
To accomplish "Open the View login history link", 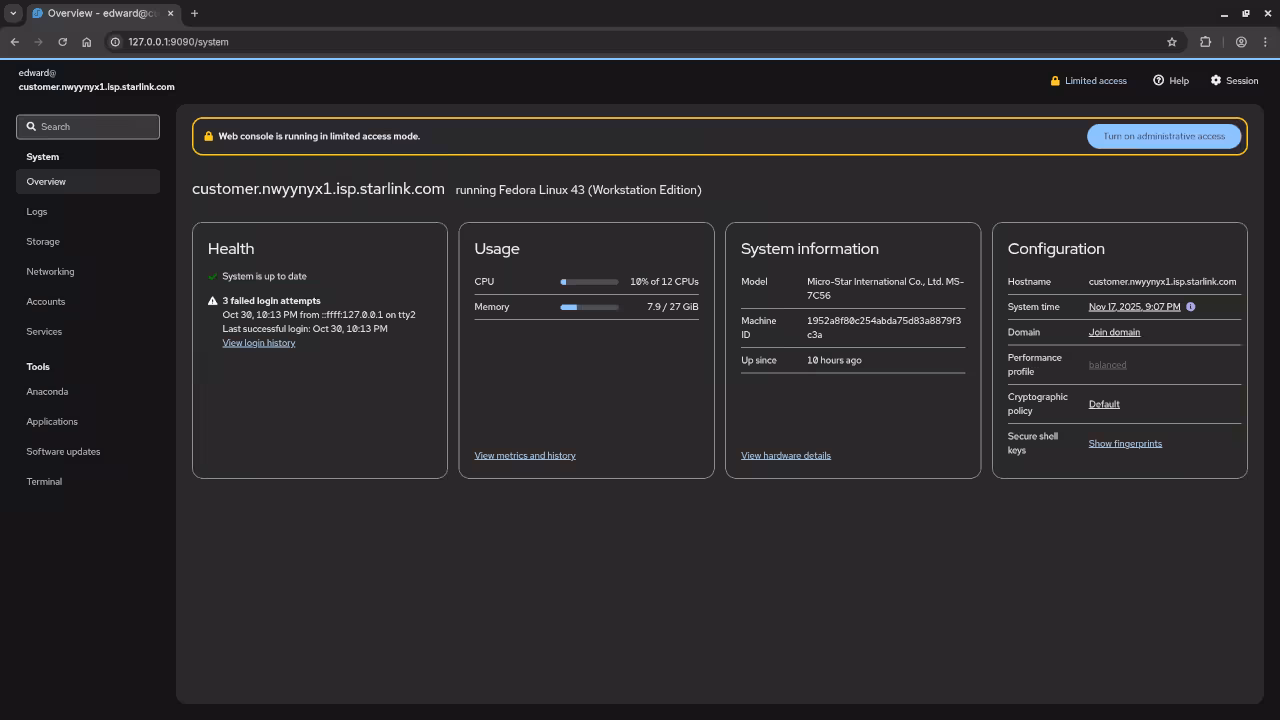I will (258, 343).
